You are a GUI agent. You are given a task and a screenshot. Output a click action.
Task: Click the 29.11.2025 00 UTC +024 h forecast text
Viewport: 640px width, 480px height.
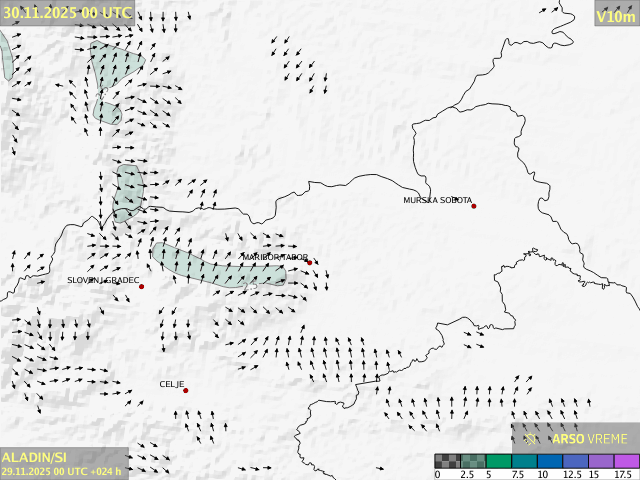tap(62, 471)
